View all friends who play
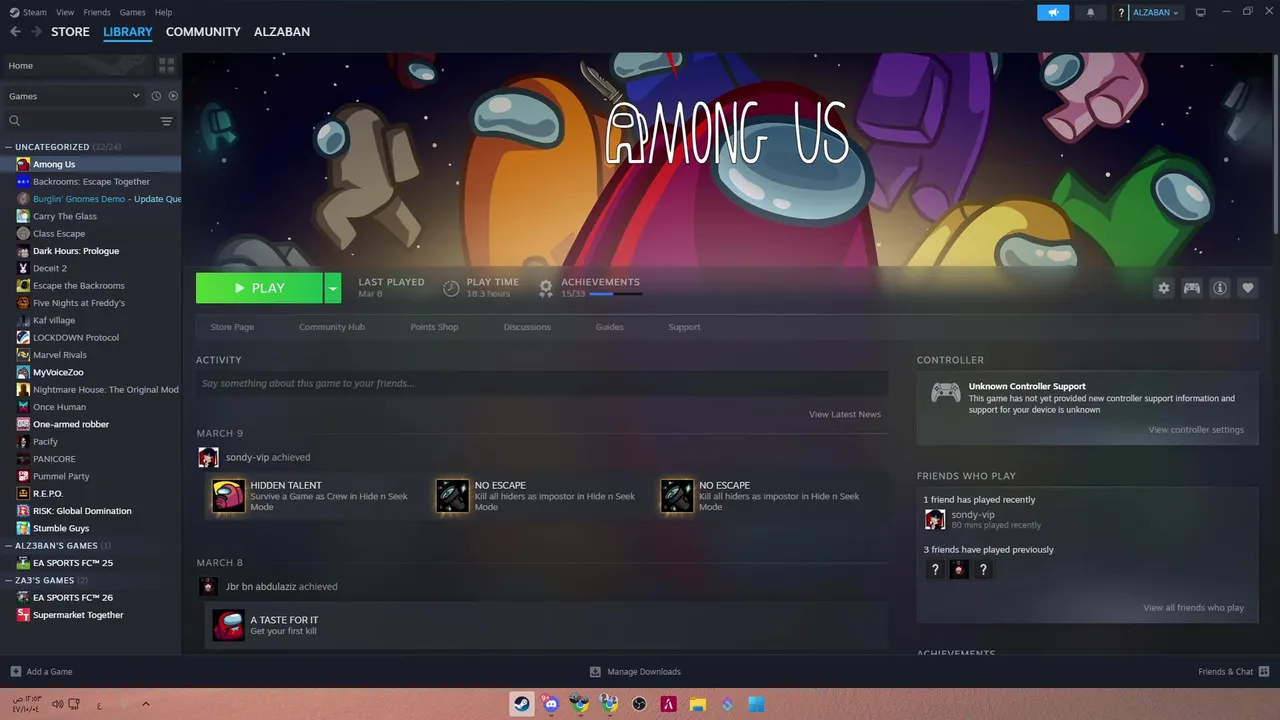This screenshot has width=1280, height=720. (x=1194, y=608)
